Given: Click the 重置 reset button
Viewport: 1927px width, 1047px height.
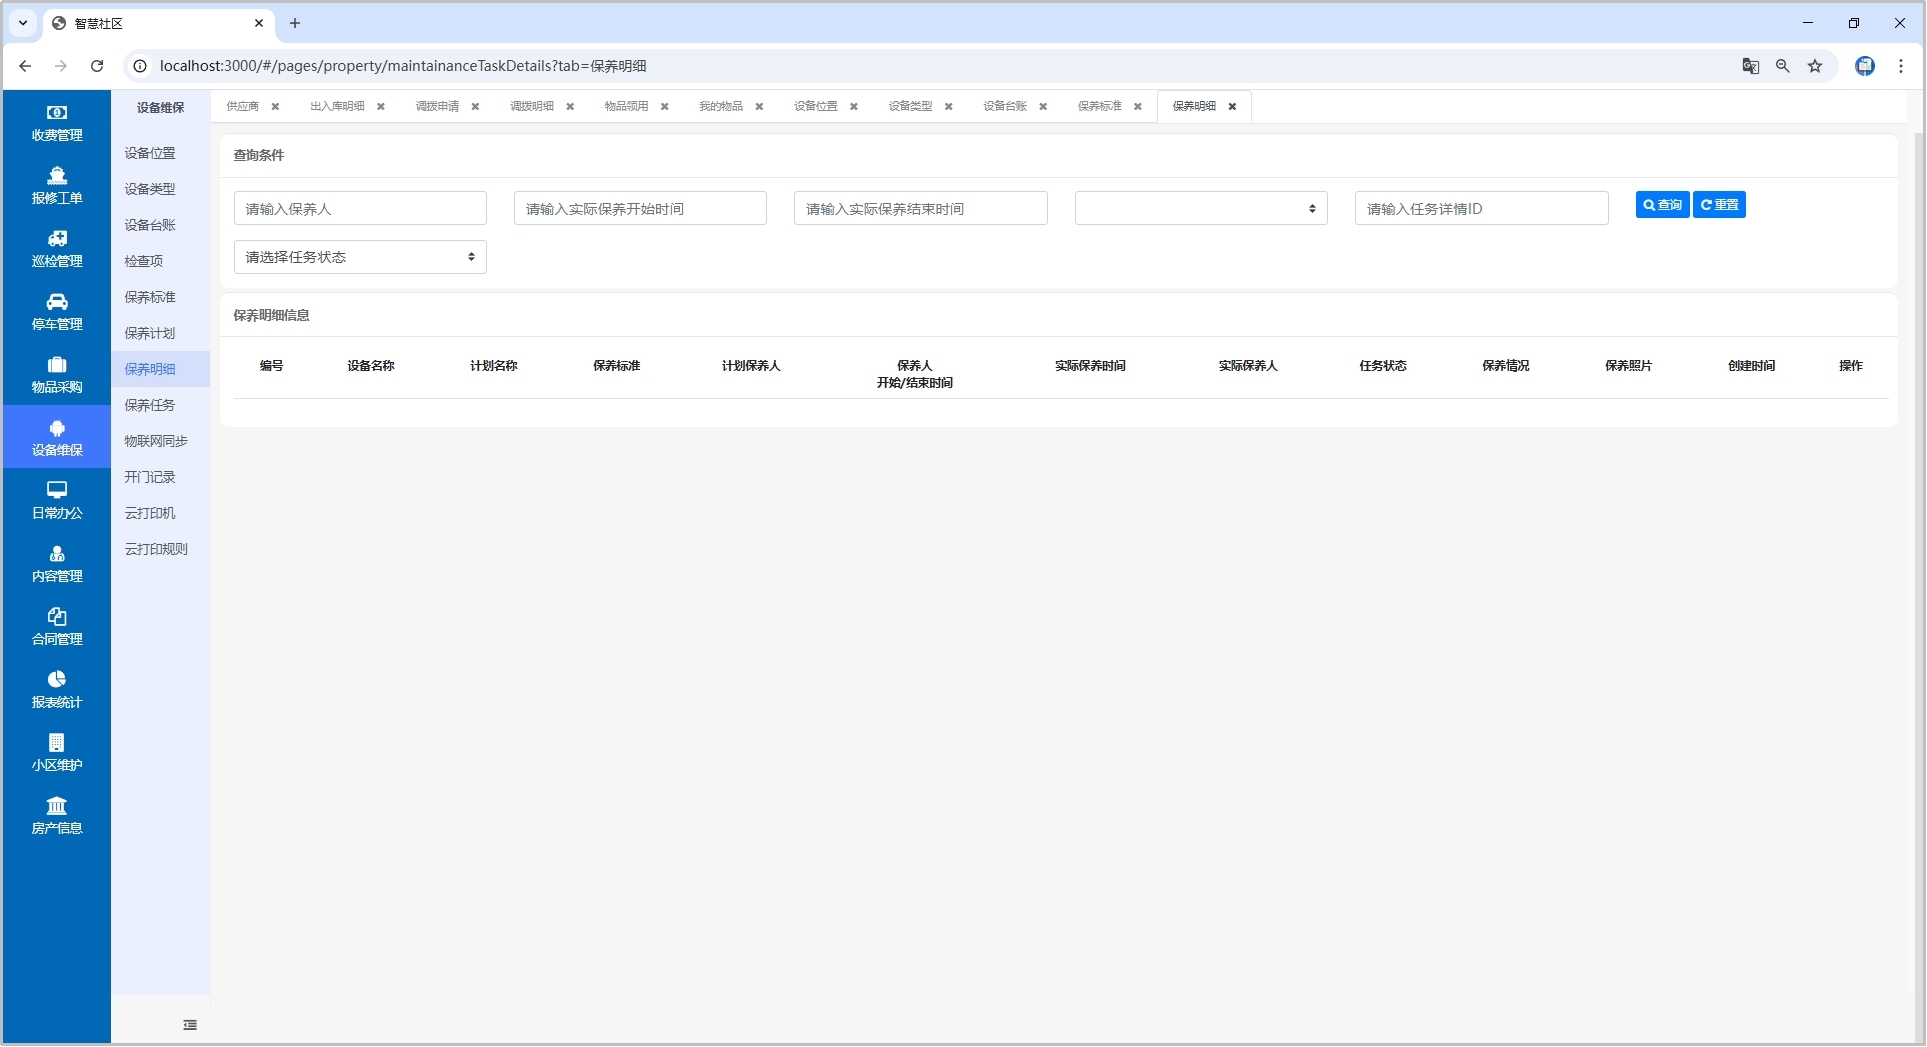Looking at the screenshot, I should pyautogui.click(x=1719, y=205).
